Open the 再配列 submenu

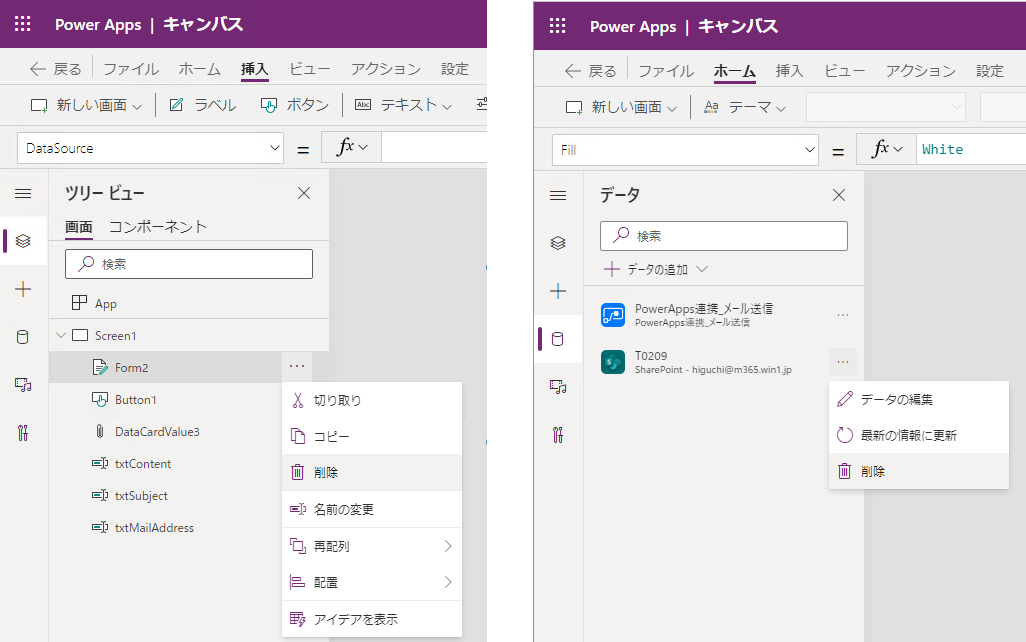(x=372, y=546)
